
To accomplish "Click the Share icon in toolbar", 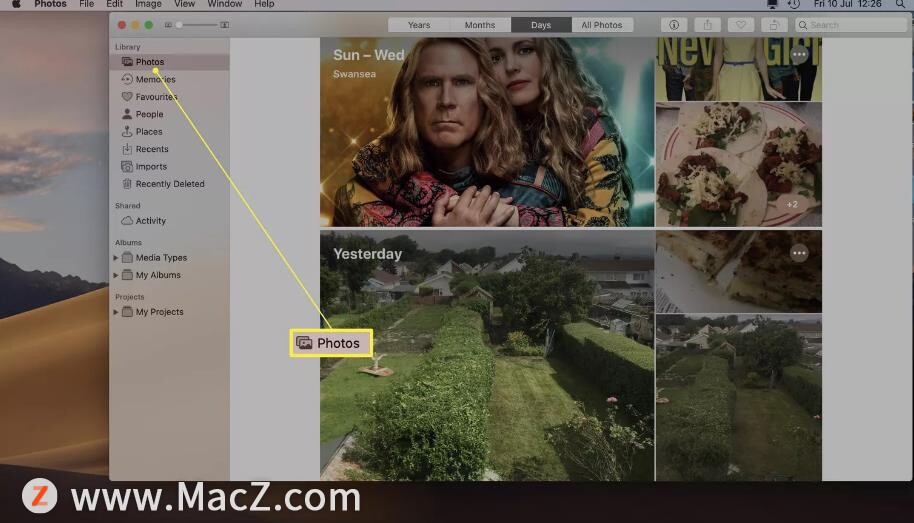I will [x=708, y=25].
